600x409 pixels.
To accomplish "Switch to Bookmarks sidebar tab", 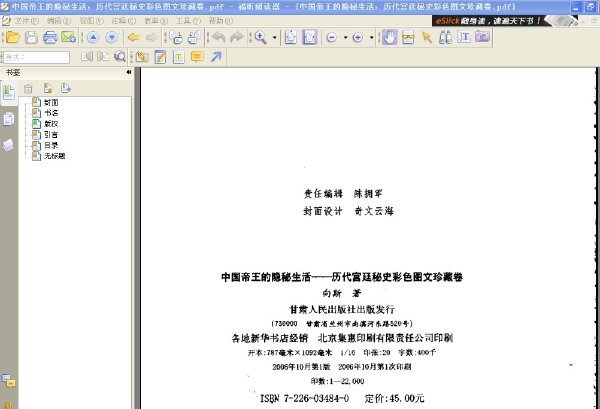I will [x=8, y=93].
